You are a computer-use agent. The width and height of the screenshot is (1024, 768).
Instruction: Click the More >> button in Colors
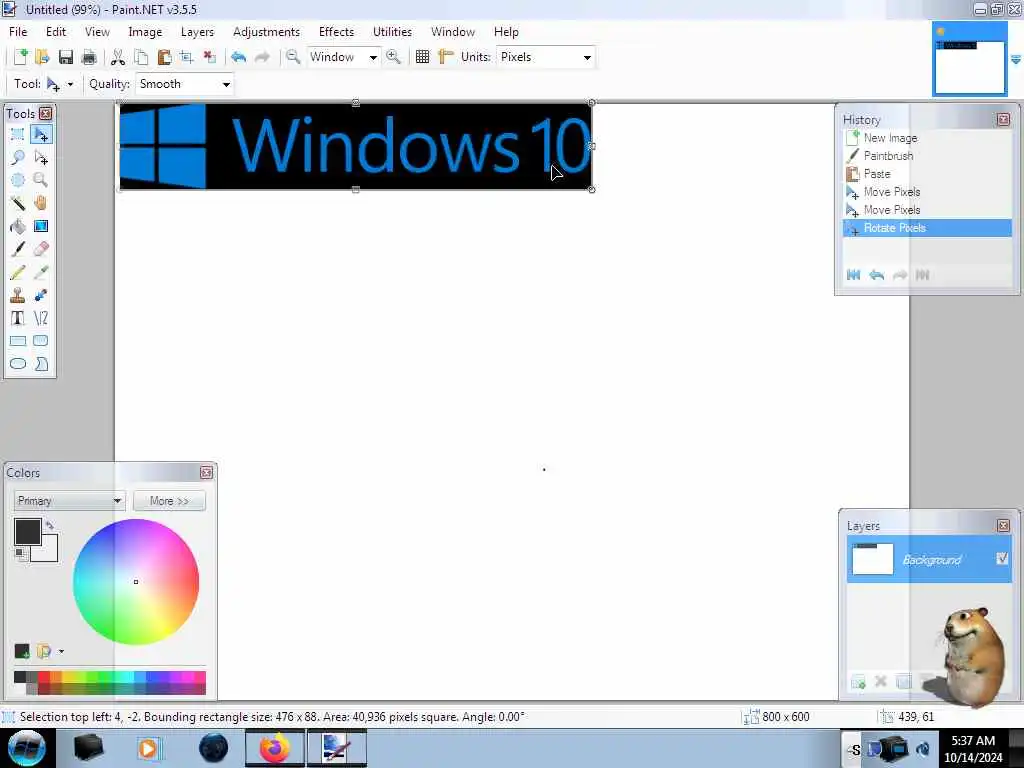pyautogui.click(x=169, y=501)
